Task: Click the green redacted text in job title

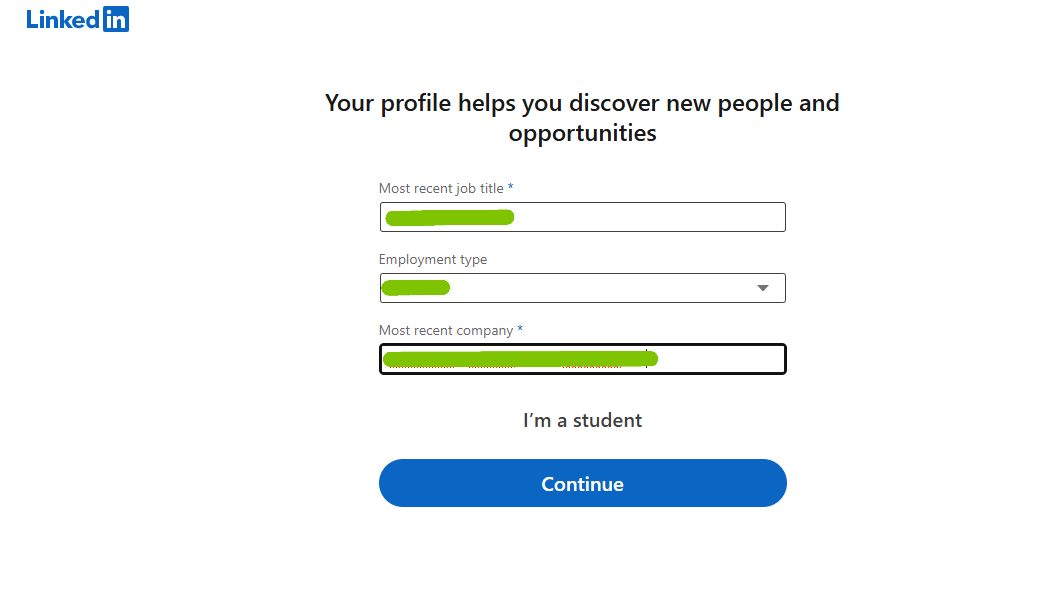Action: [x=449, y=217]
